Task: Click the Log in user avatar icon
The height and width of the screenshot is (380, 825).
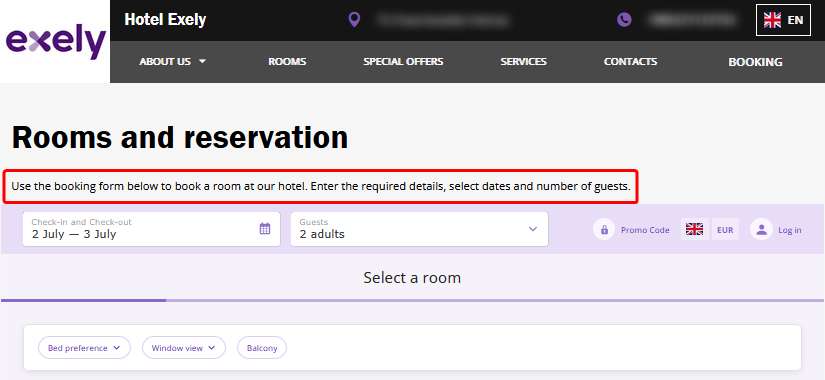Action: 761,229
